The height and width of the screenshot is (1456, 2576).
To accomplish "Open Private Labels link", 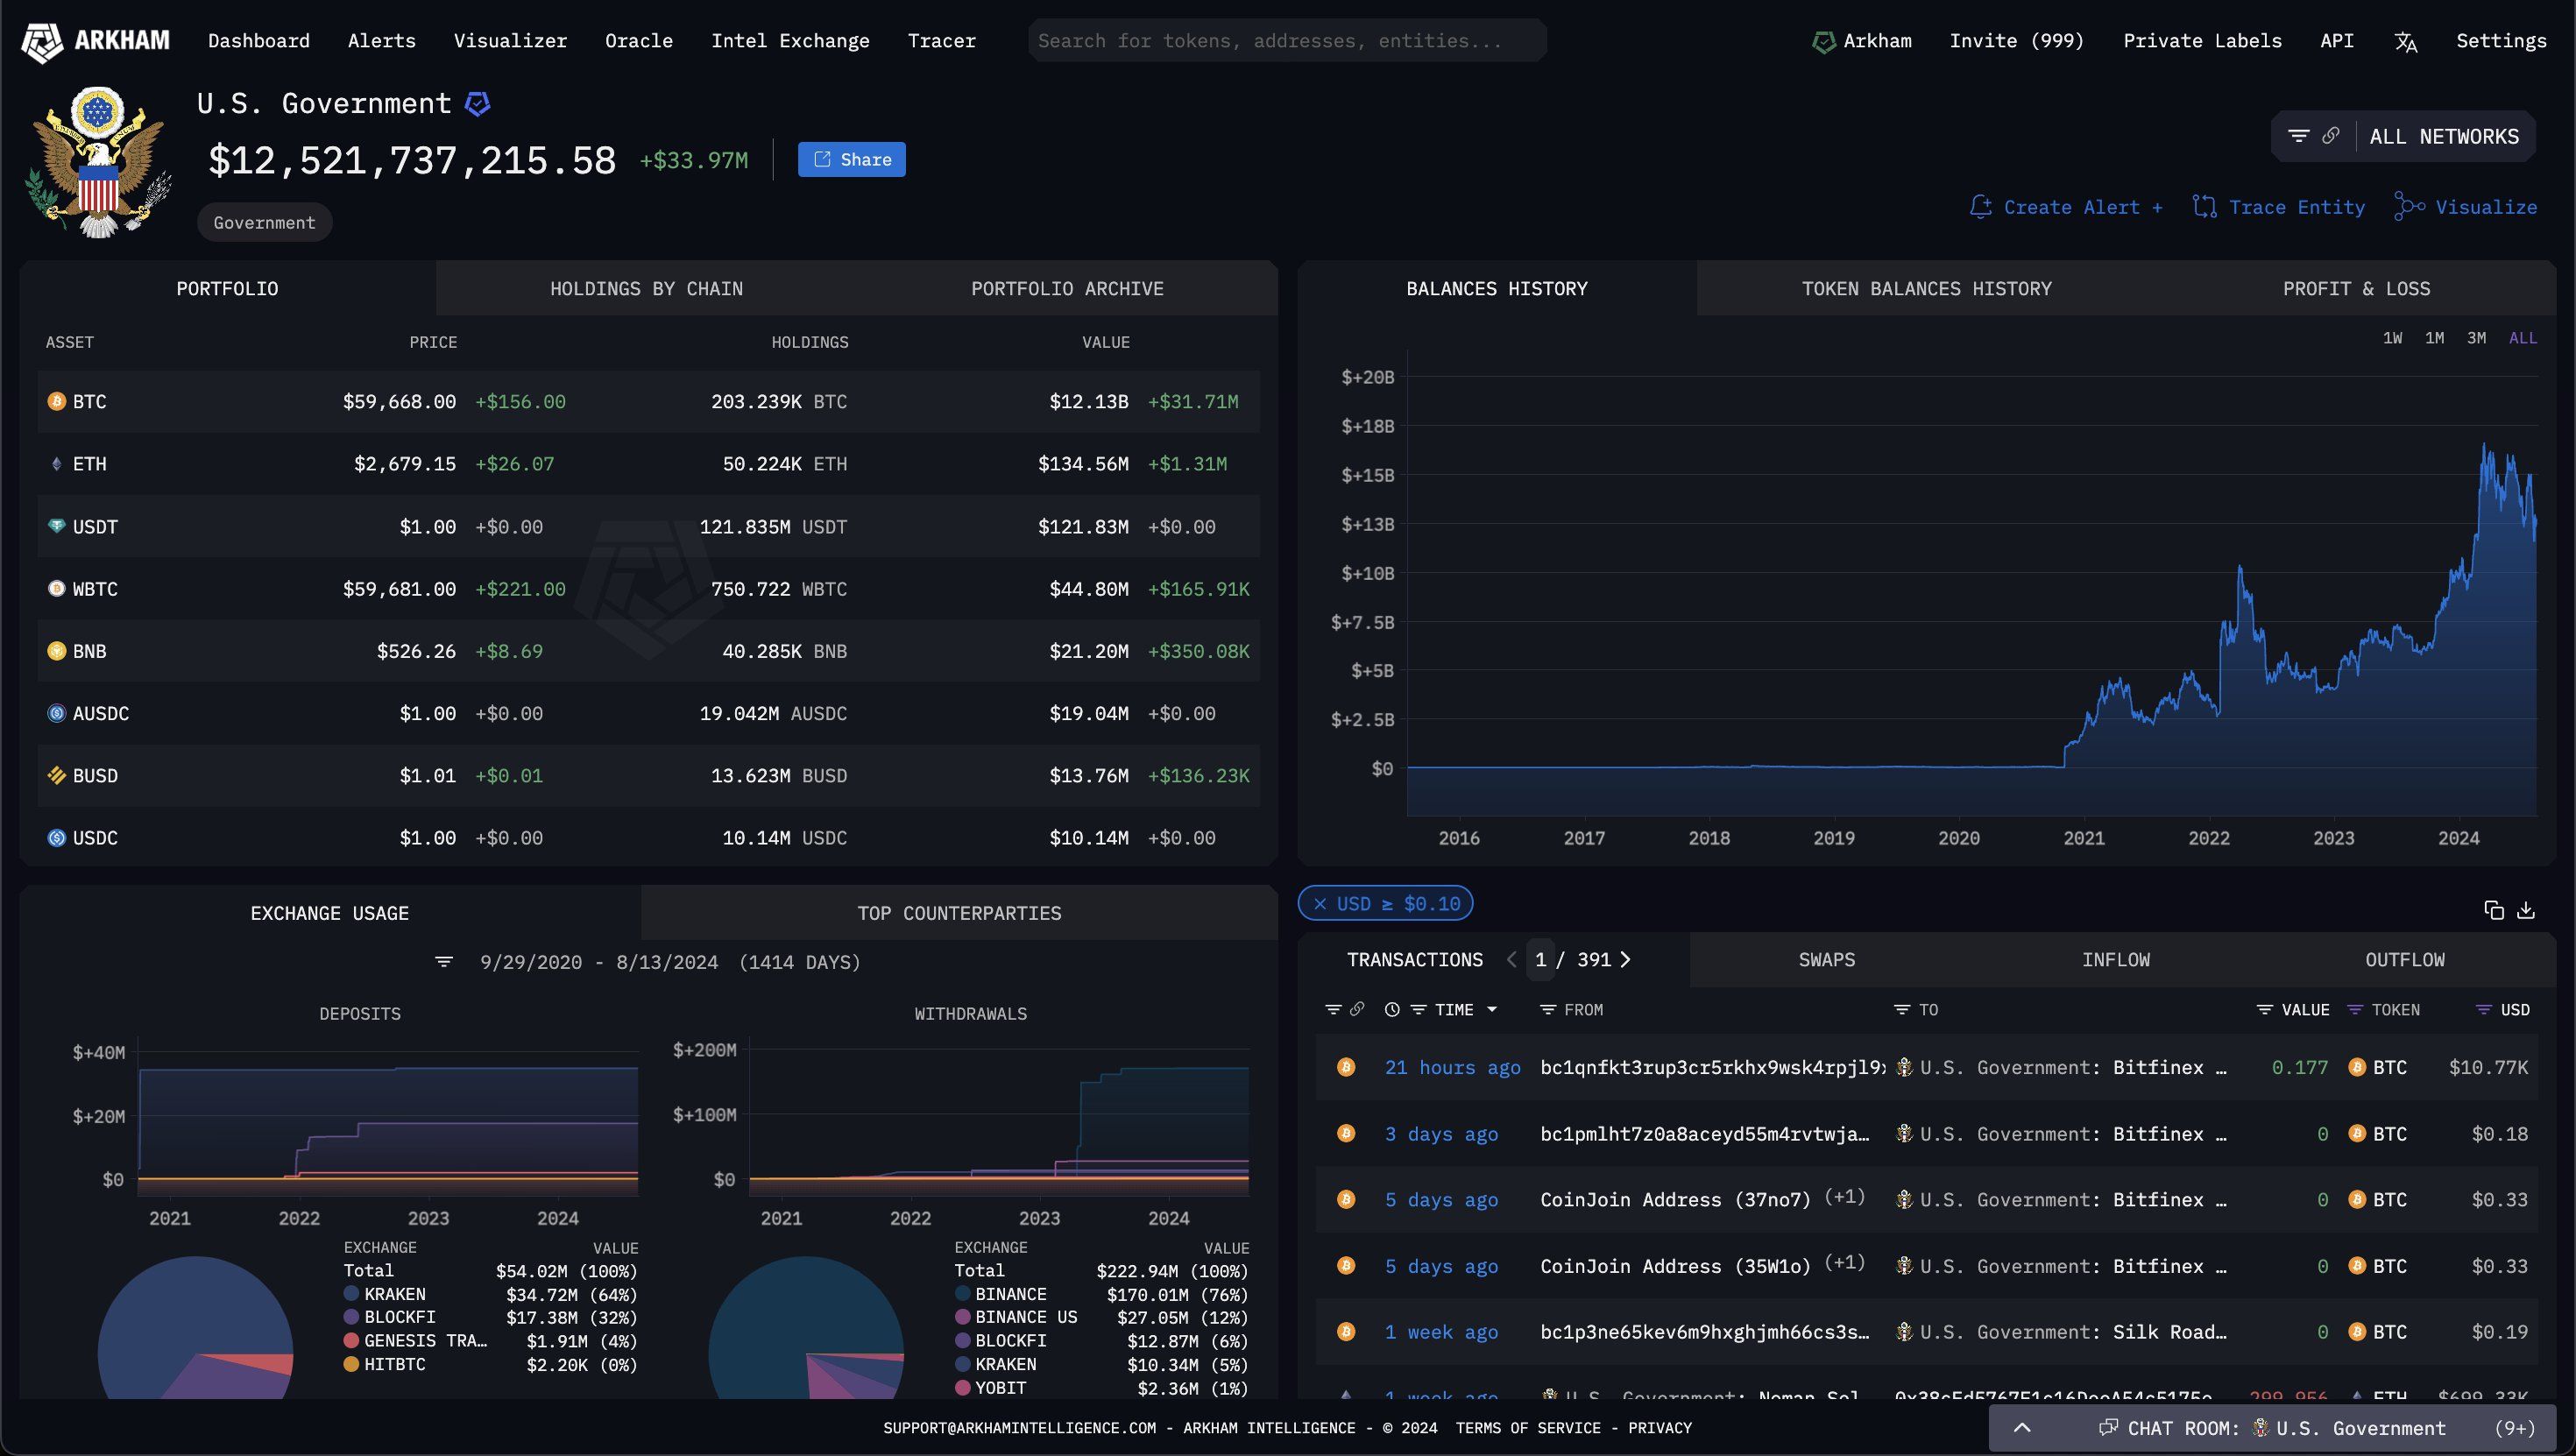I will 2202,41.
